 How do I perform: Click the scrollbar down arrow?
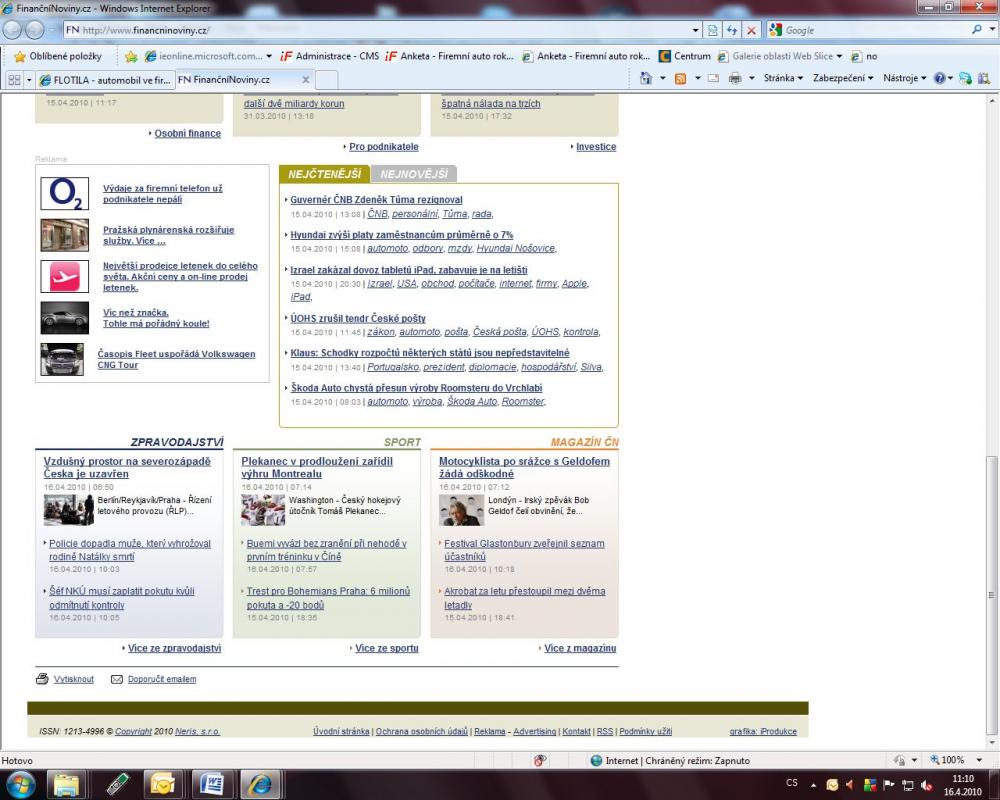(992, 743)
